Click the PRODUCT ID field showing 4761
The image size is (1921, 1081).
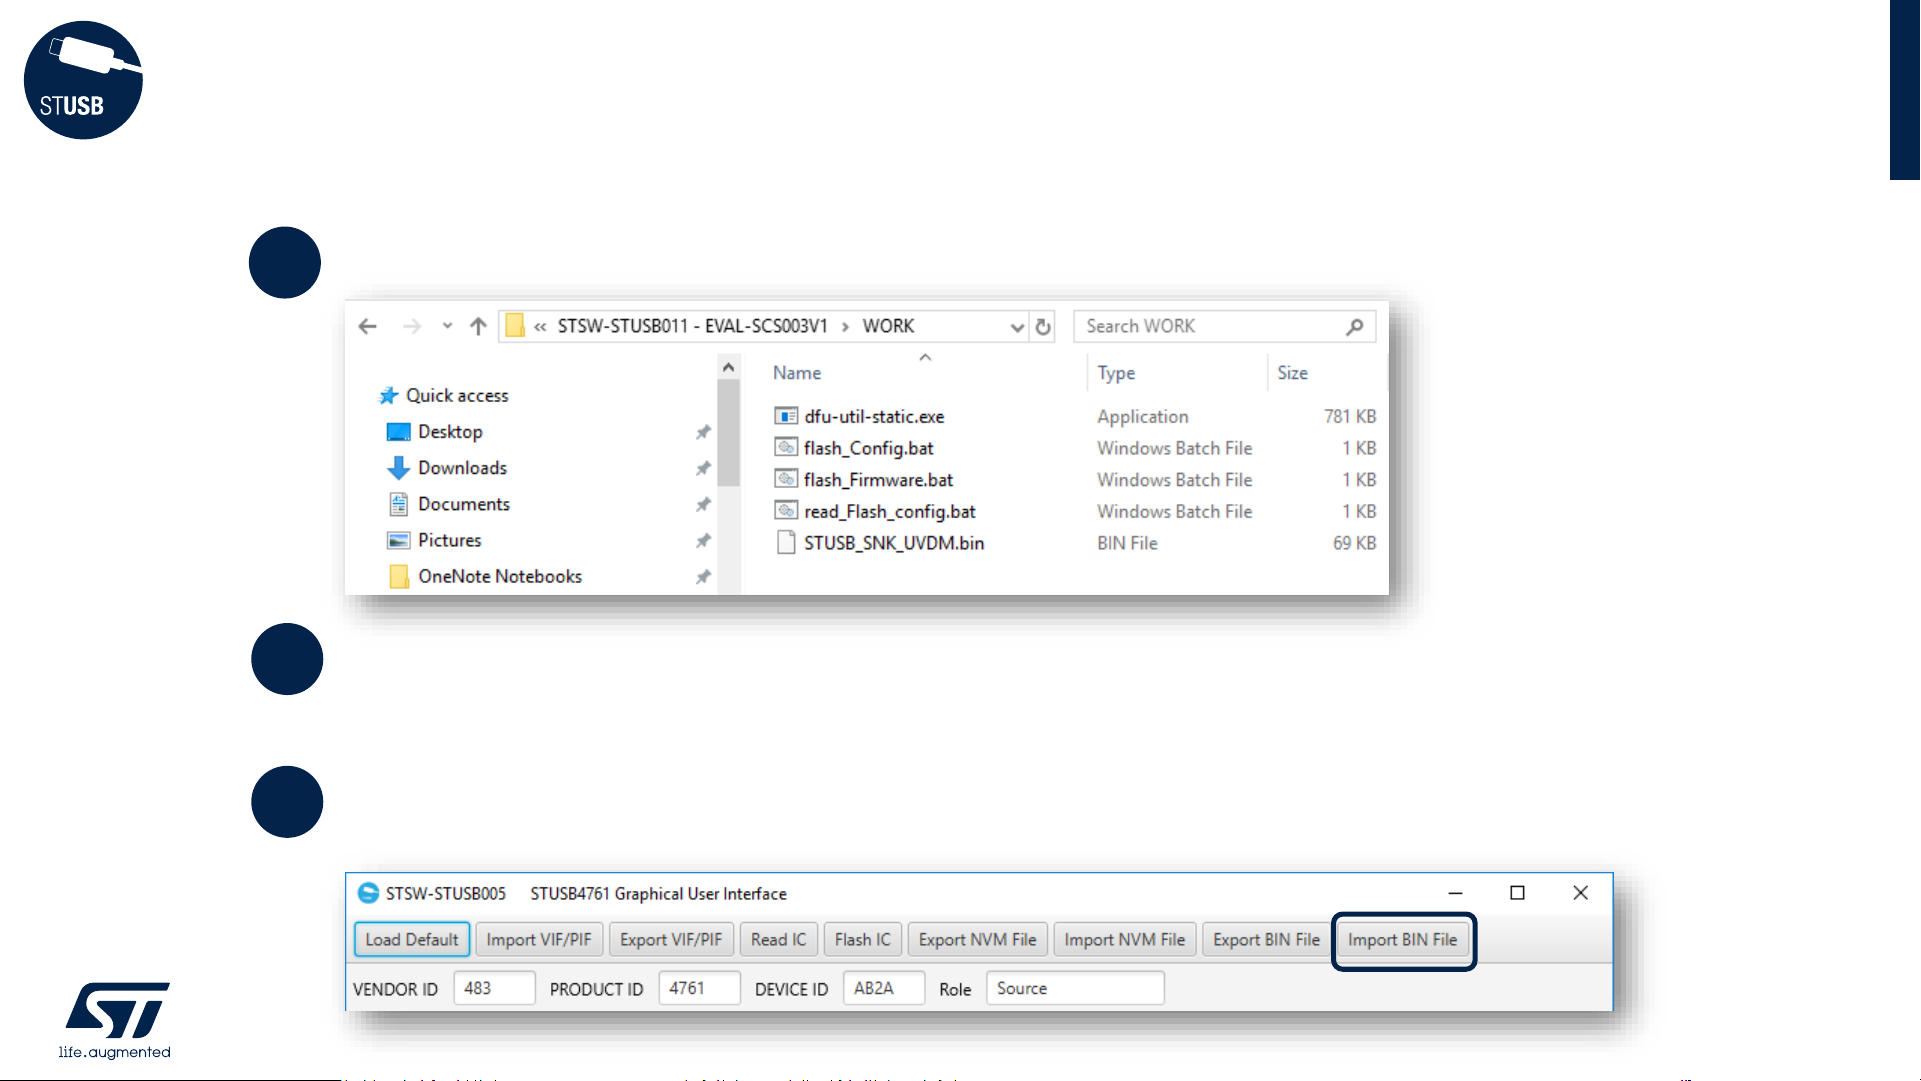tap(699, 988)
